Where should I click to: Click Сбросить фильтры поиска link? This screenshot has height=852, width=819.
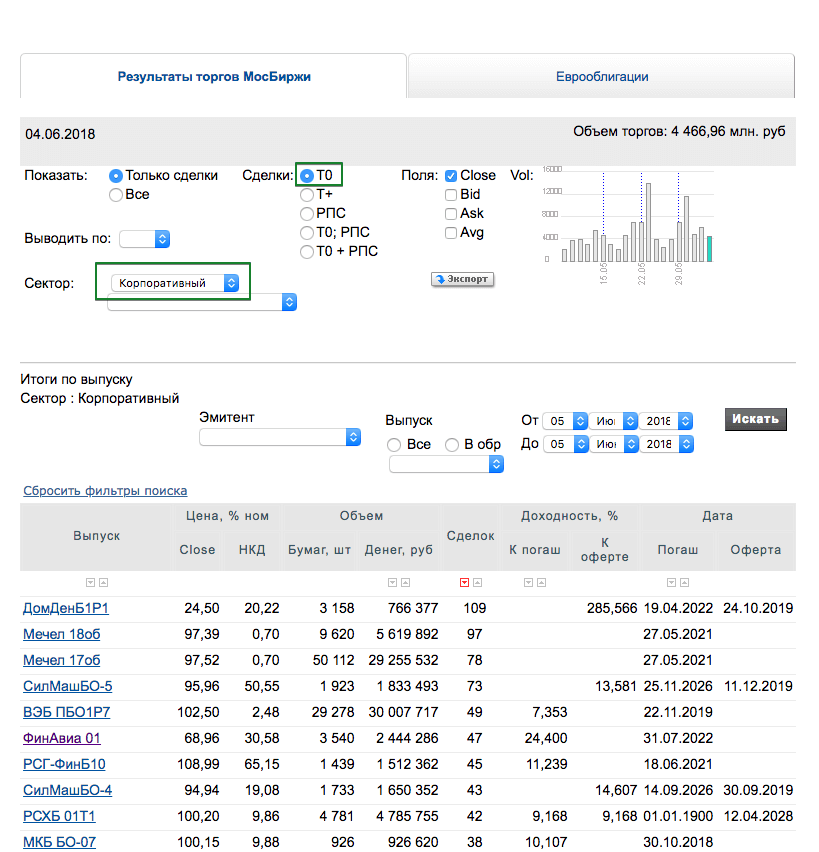coord(105,491)
